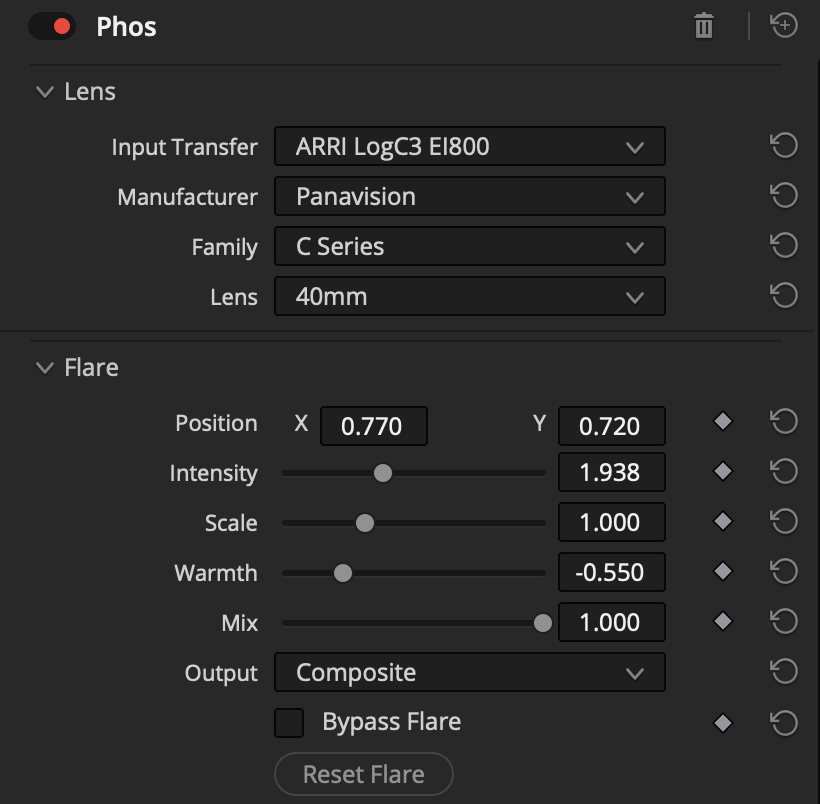820x804 pixels.
Task: Click the Intensity value field 1.938
Action: pyautogui.click(x=612, y=472)
